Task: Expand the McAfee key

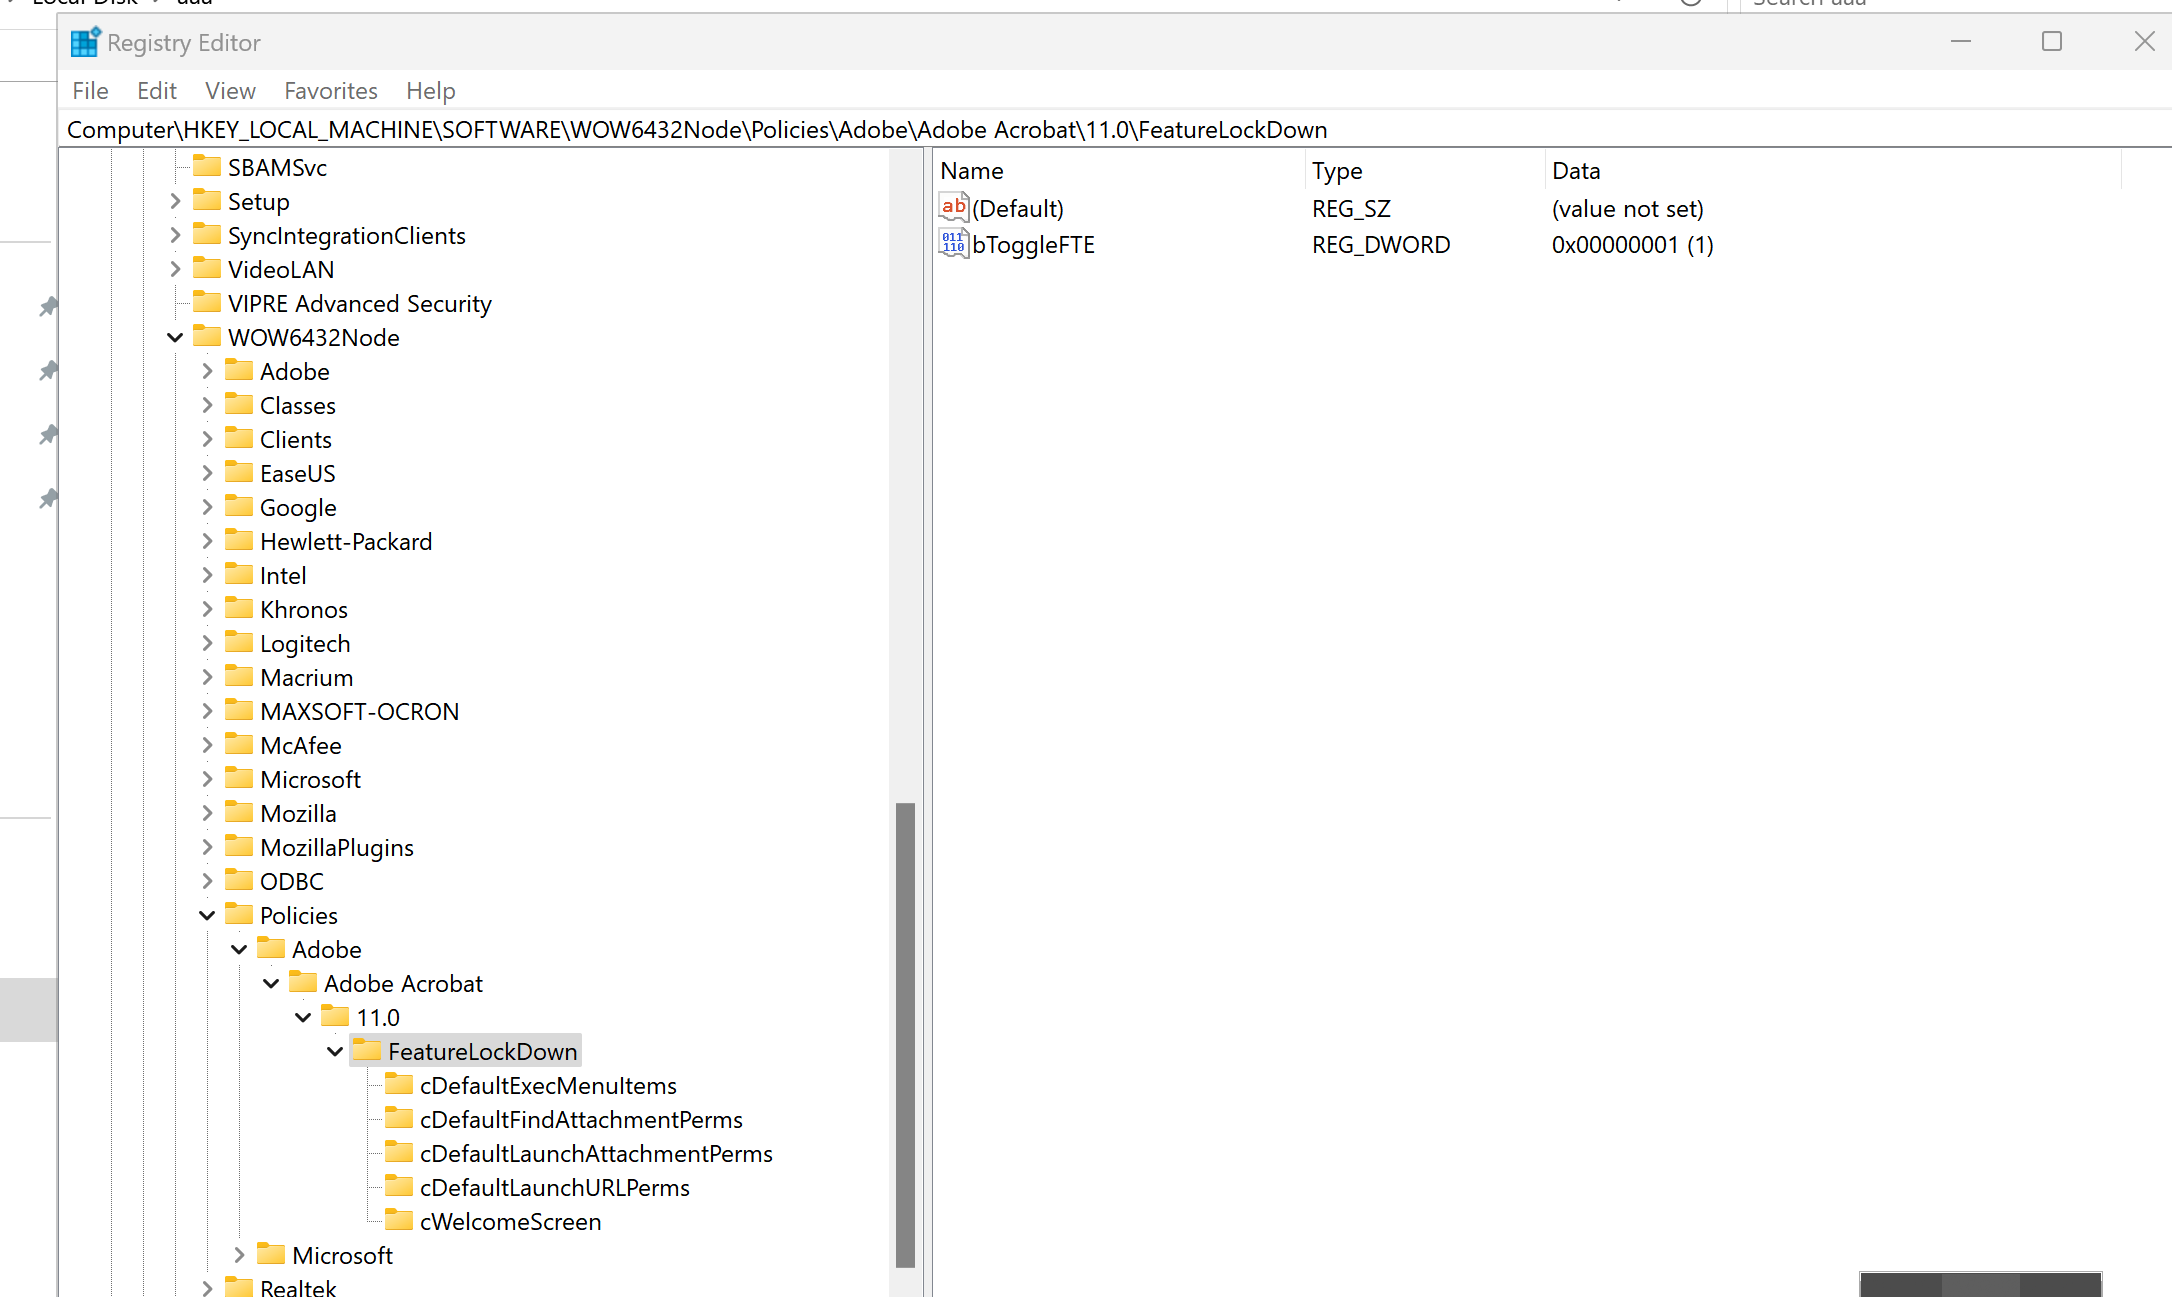Action: click(x=206, y=745)
